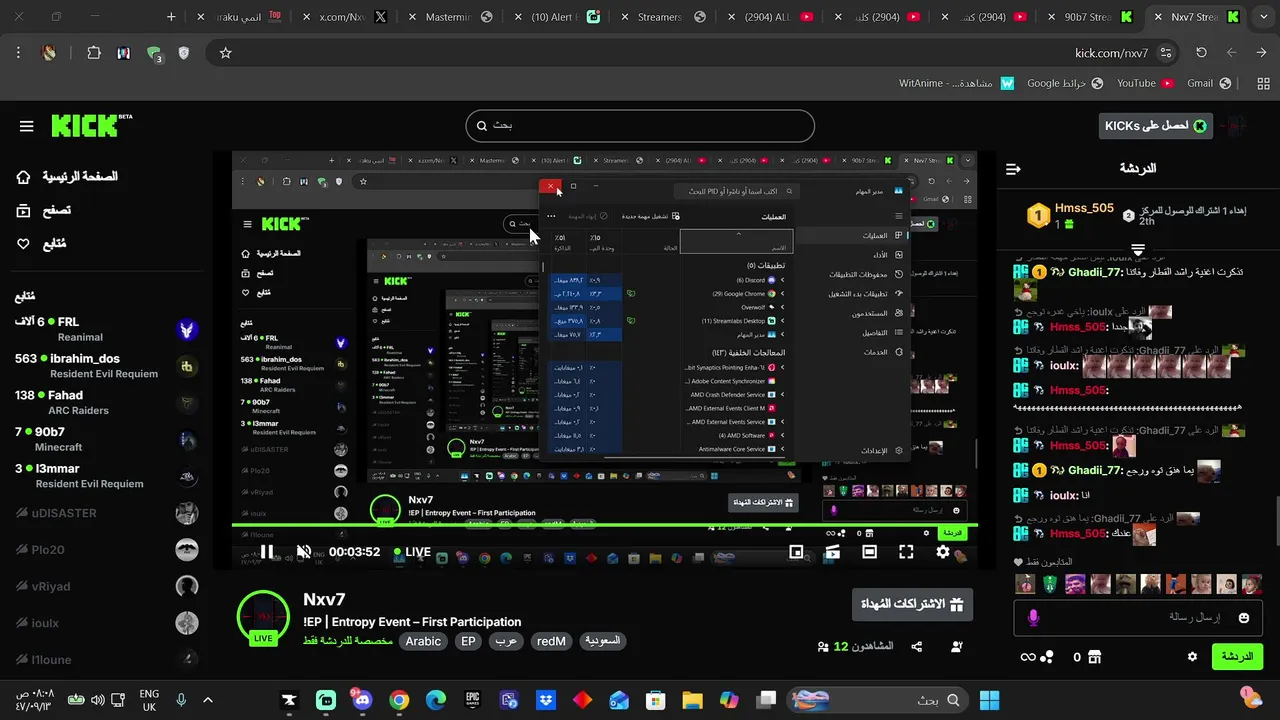The width and height of the screenshot is (1280, 720).
Task: Open Dropbox from the taskbar
Action: [x=545, y=700]
